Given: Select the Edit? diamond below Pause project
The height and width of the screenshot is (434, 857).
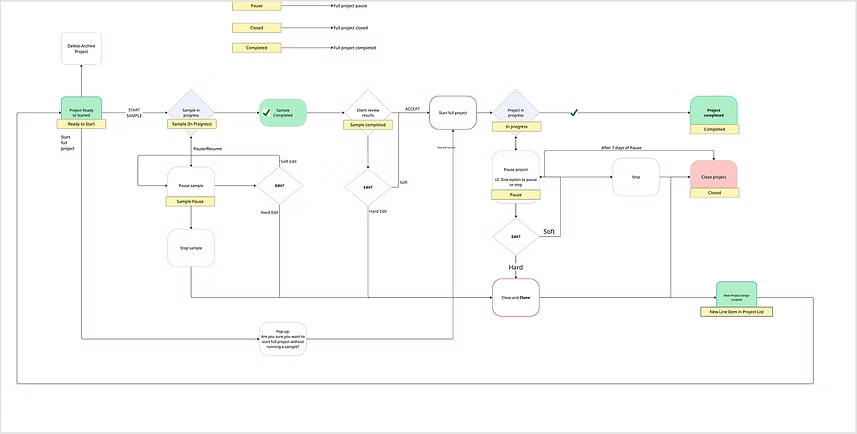Looking at the screenshot, I should [x=515, y=237].
